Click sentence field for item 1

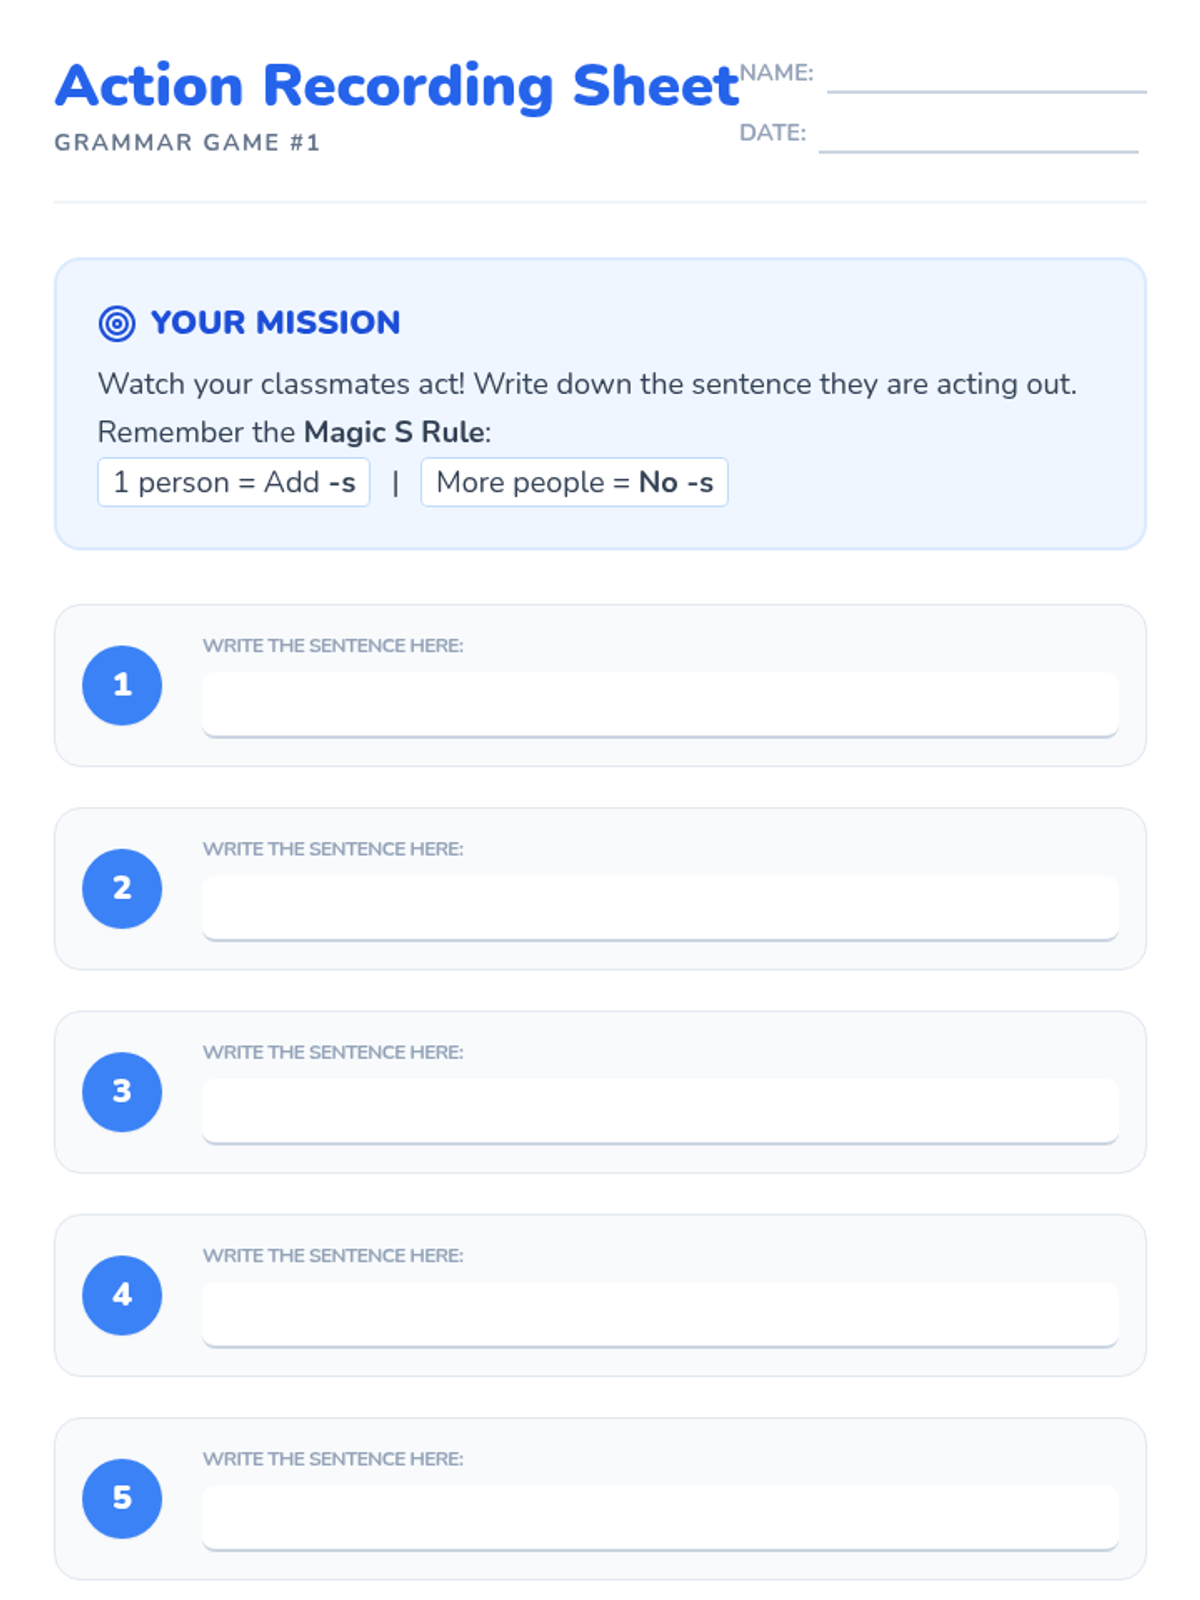pos(660,704)
